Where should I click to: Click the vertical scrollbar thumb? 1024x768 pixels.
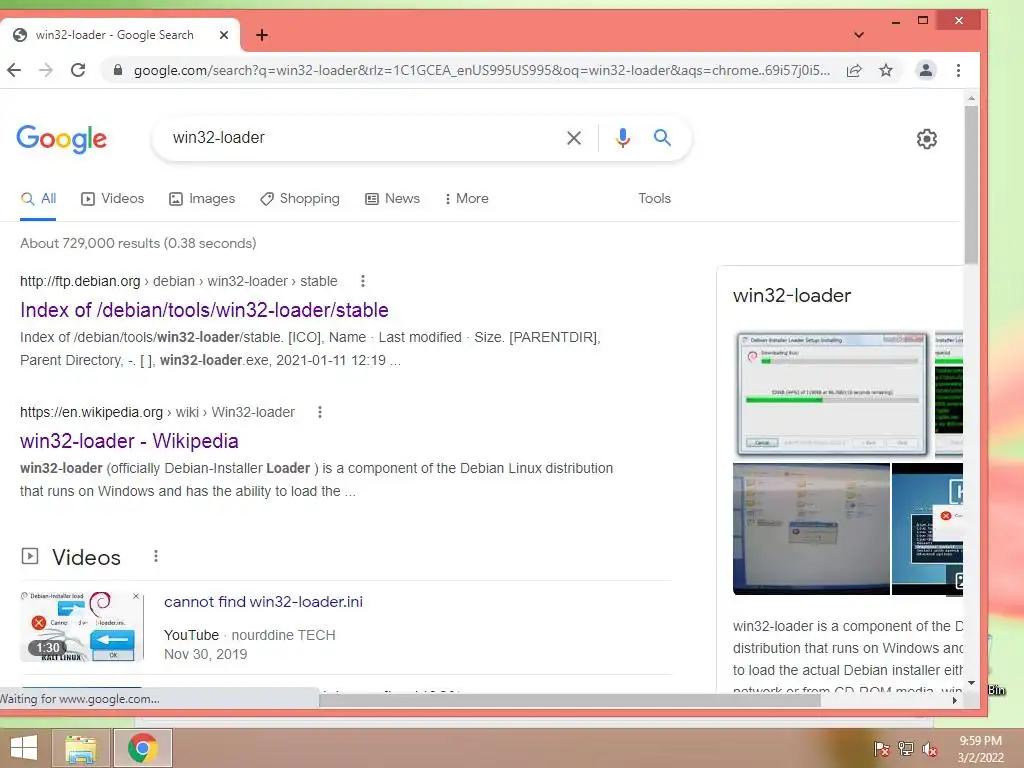pos(971,185)
